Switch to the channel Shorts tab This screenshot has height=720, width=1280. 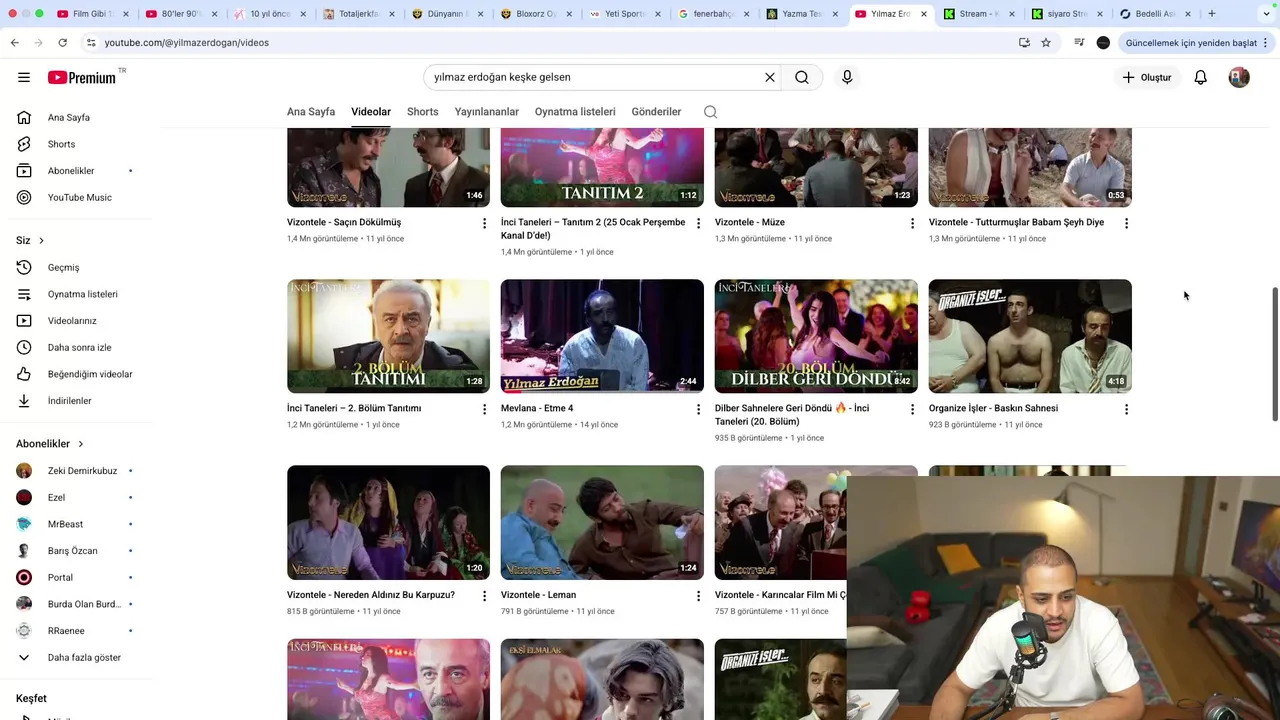pos(423,112)
